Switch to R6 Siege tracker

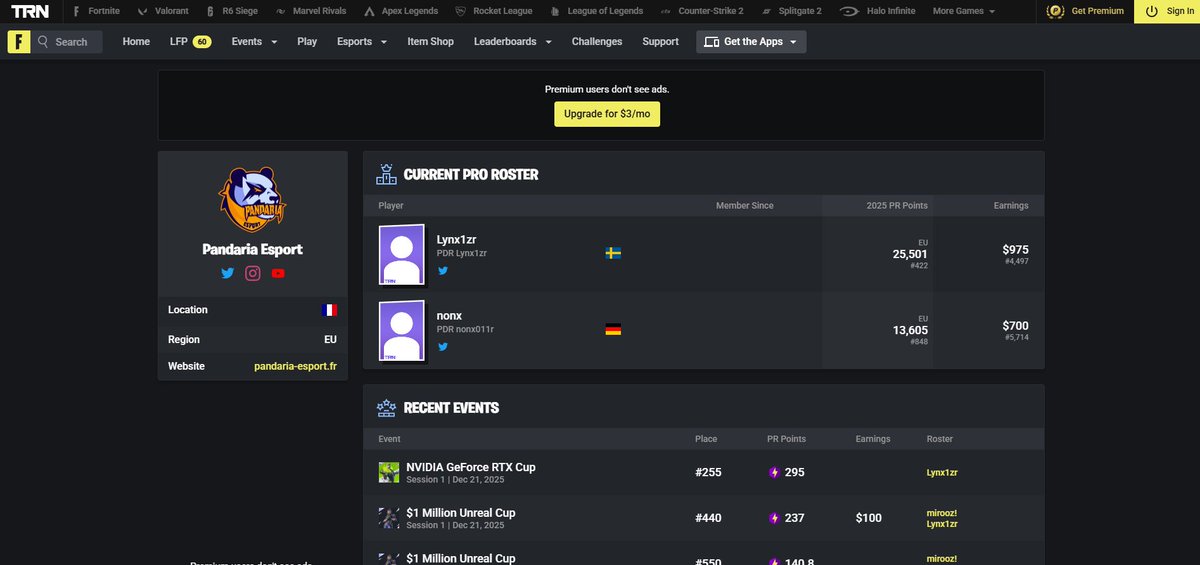click(x=230, y=11)
